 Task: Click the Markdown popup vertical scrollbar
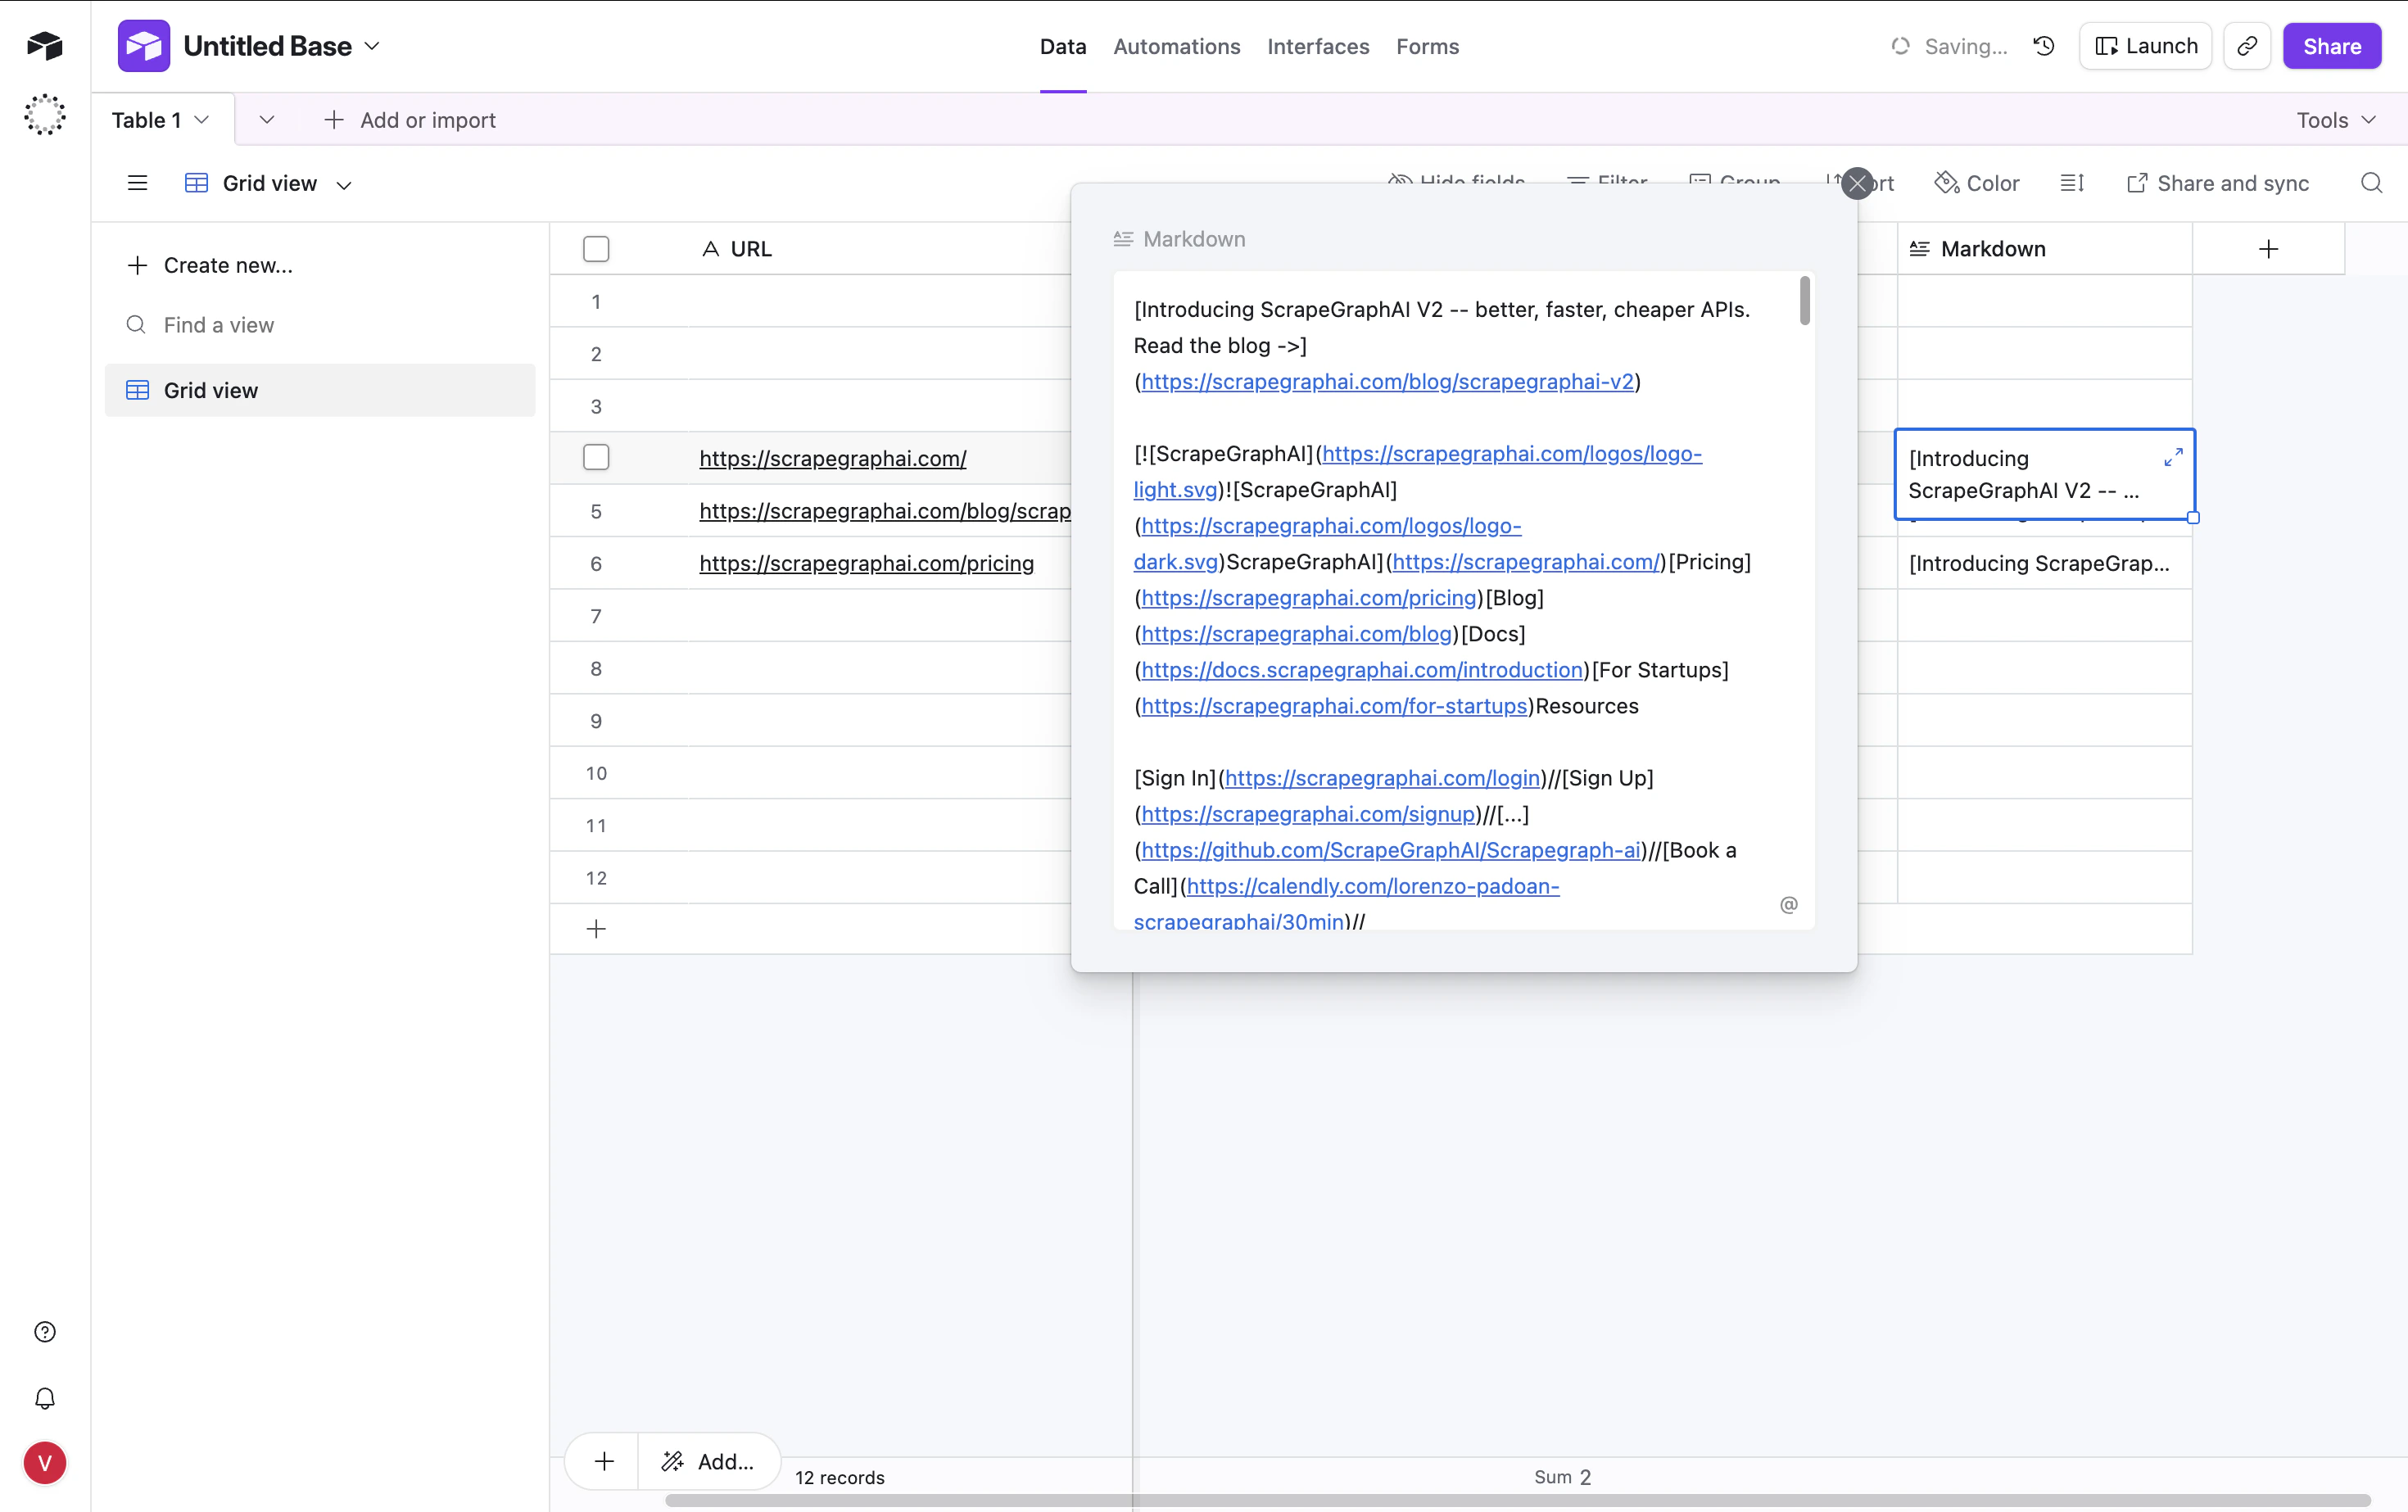coord(1805,301)
